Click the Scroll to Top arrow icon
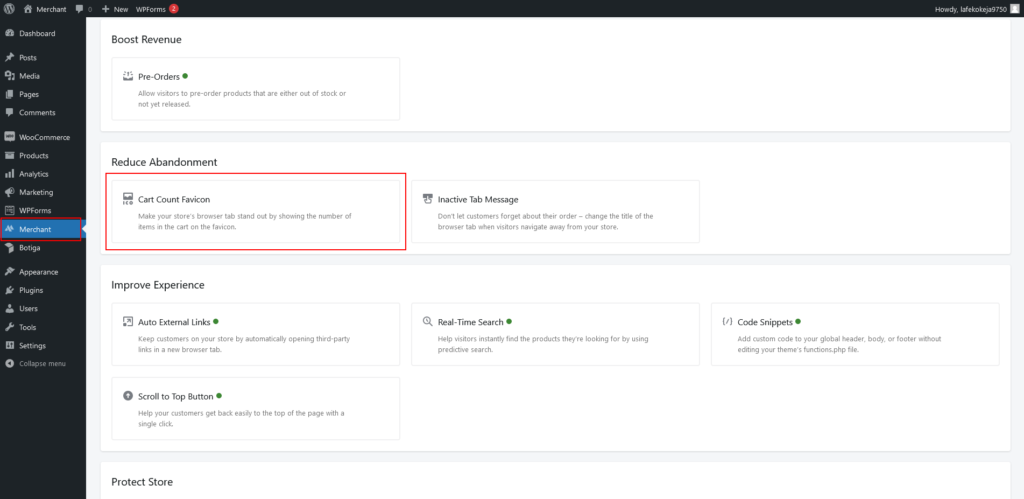1024x499 pixels. [128, 396]
